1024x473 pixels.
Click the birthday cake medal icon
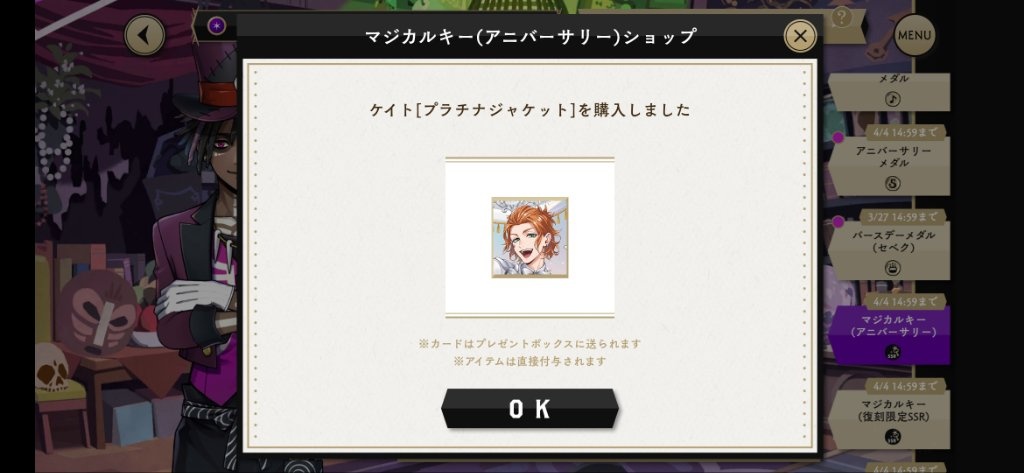click(x=892, y=268)
